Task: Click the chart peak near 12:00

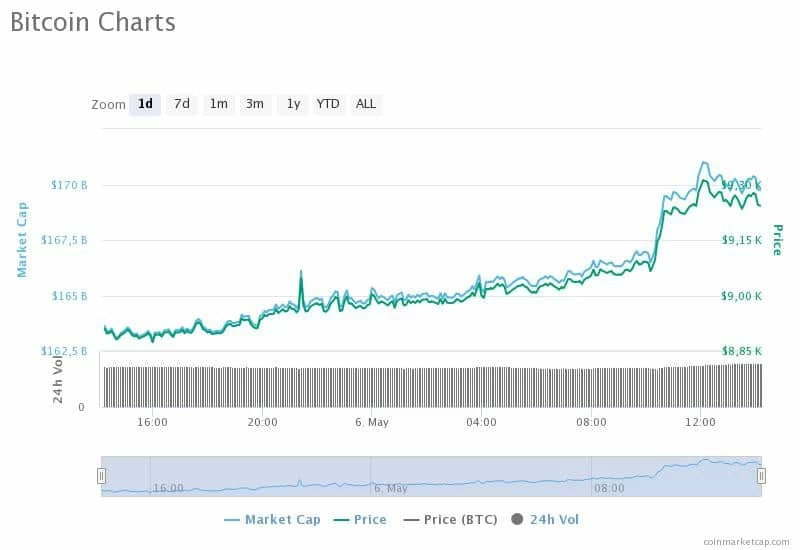Action: (x=705, y=163)
